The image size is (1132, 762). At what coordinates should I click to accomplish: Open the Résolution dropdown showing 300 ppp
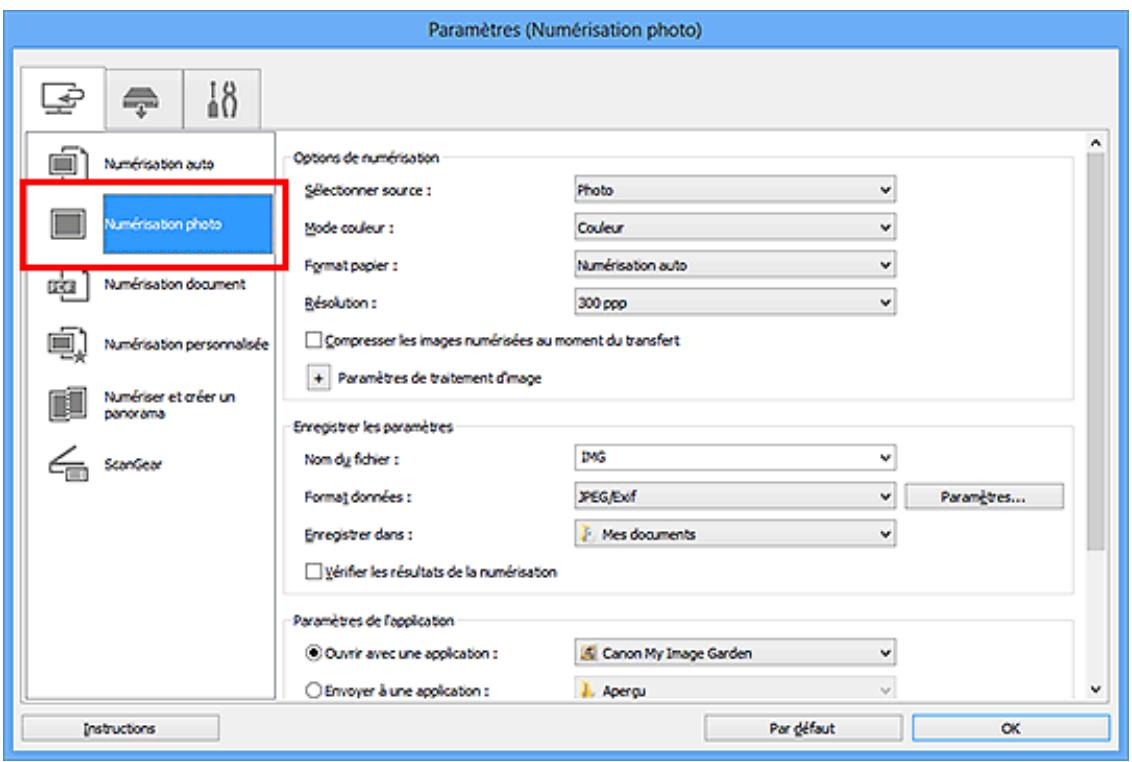734,303
